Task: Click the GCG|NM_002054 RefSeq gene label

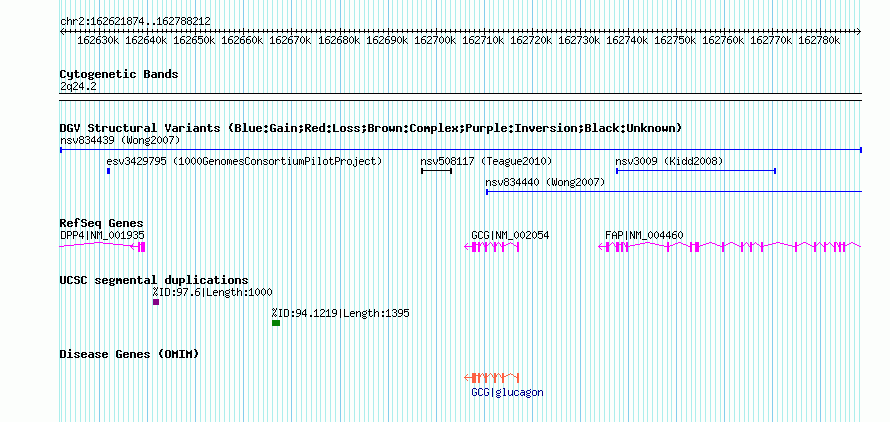Action: click(510, 235)
